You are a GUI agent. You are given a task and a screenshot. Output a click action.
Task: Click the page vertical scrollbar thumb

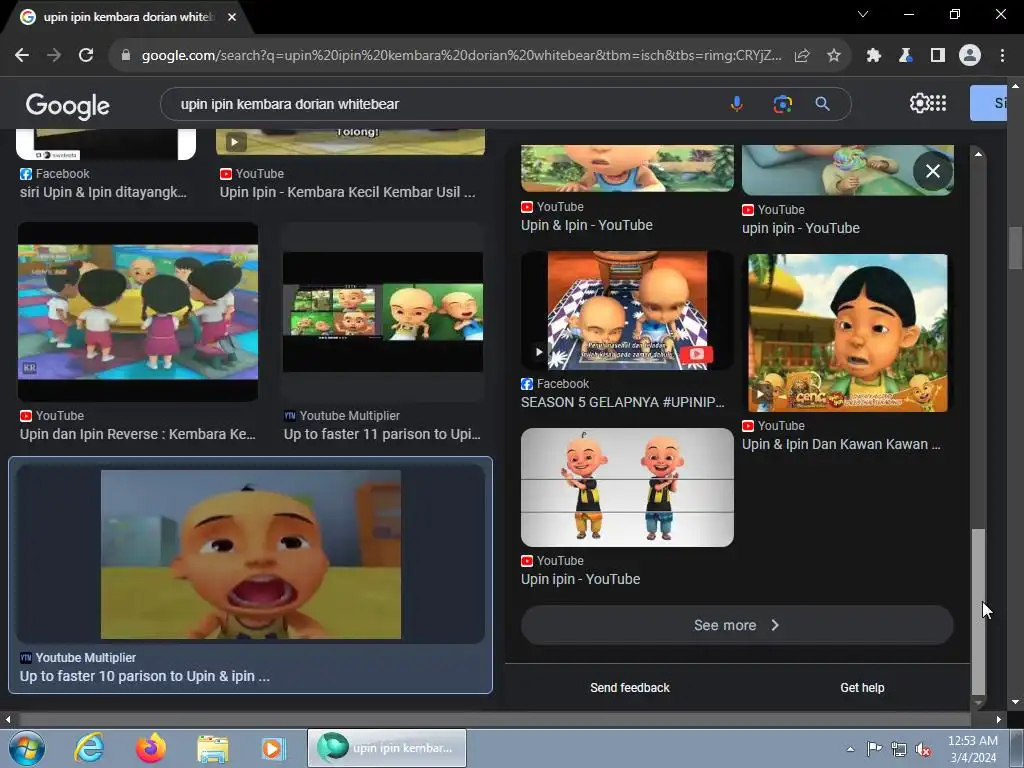[1015, 248]
